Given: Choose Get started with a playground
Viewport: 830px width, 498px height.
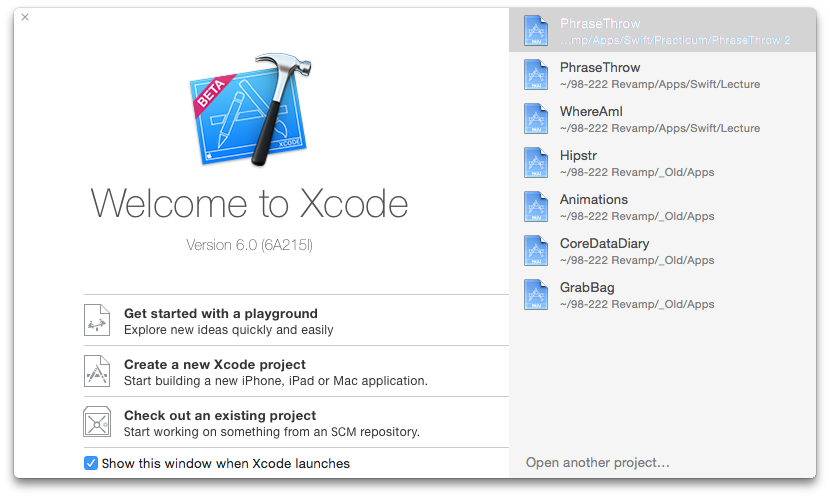Looking at the screenshot, I should click(x=296, y=320).
